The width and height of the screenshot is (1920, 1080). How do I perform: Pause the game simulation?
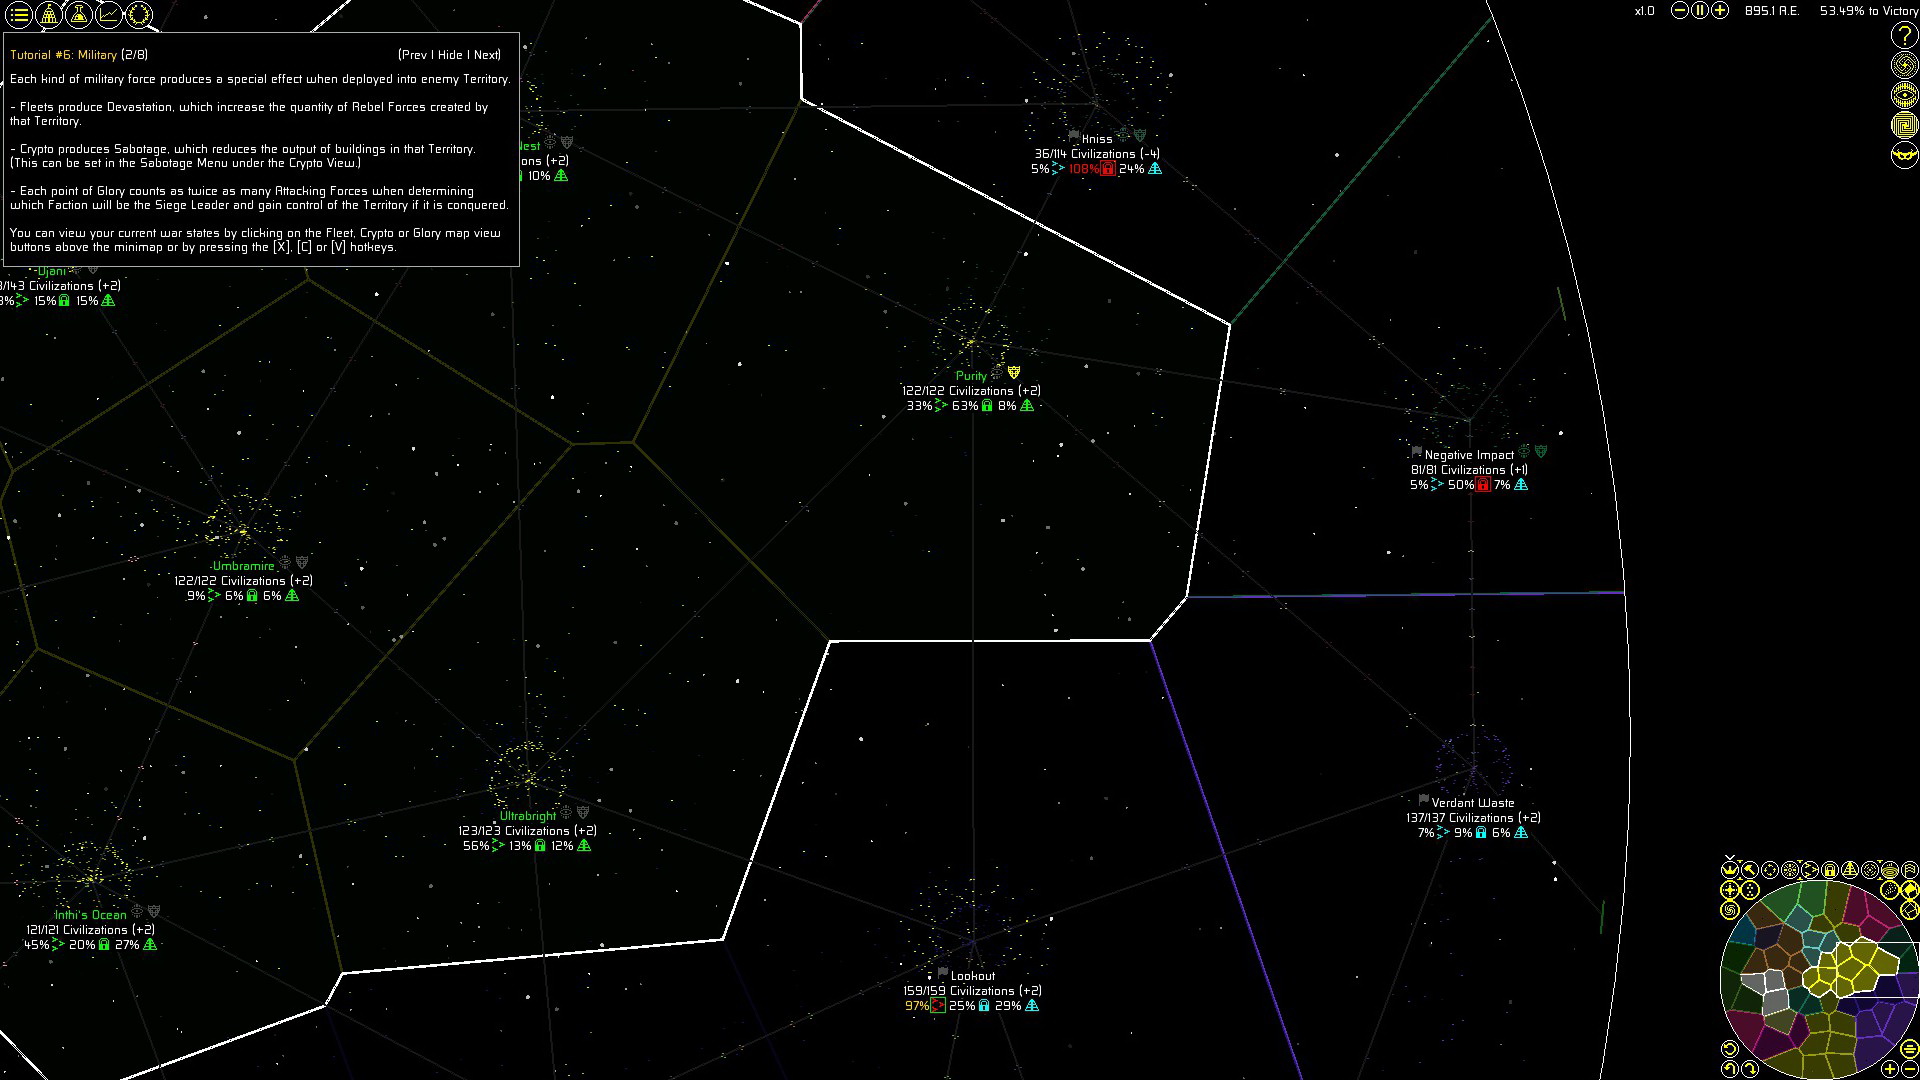pos(1700,11)
